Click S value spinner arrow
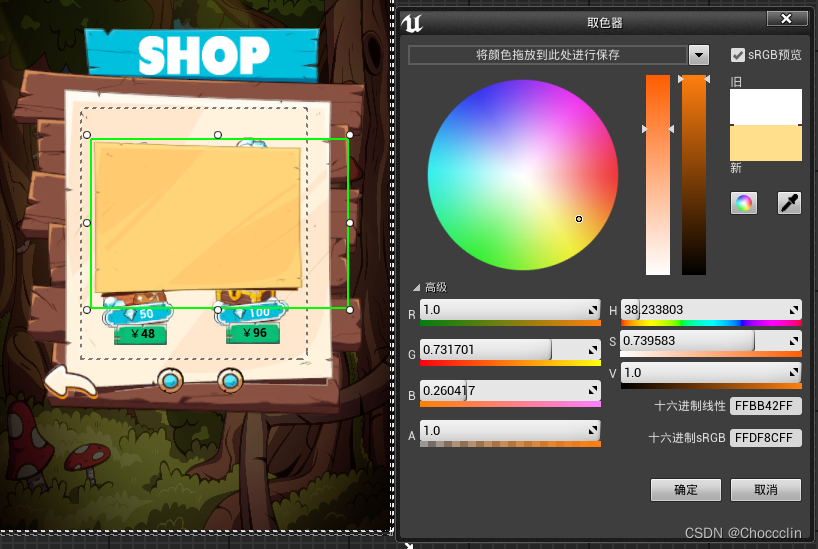 [x=793, y=341]
